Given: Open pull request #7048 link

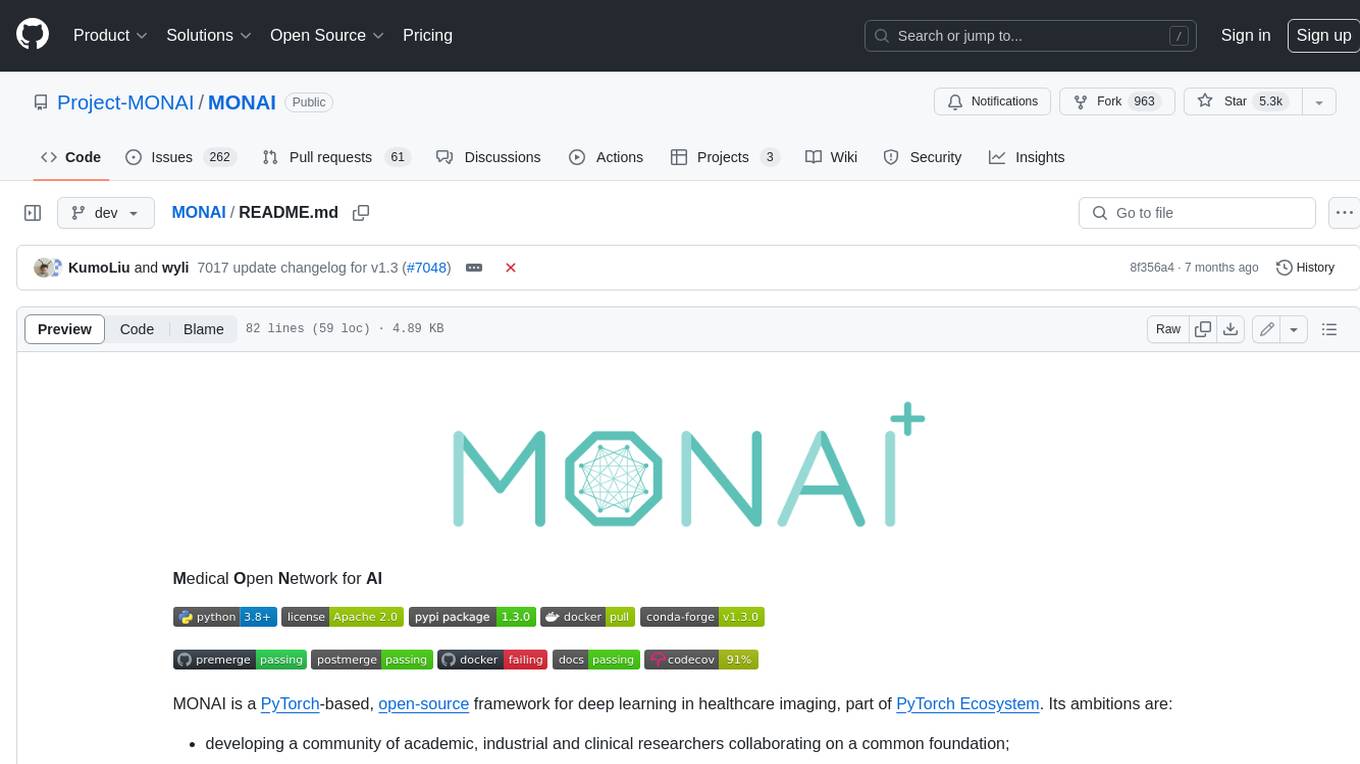Looking at the screenshot, I should tap(429, 268).
